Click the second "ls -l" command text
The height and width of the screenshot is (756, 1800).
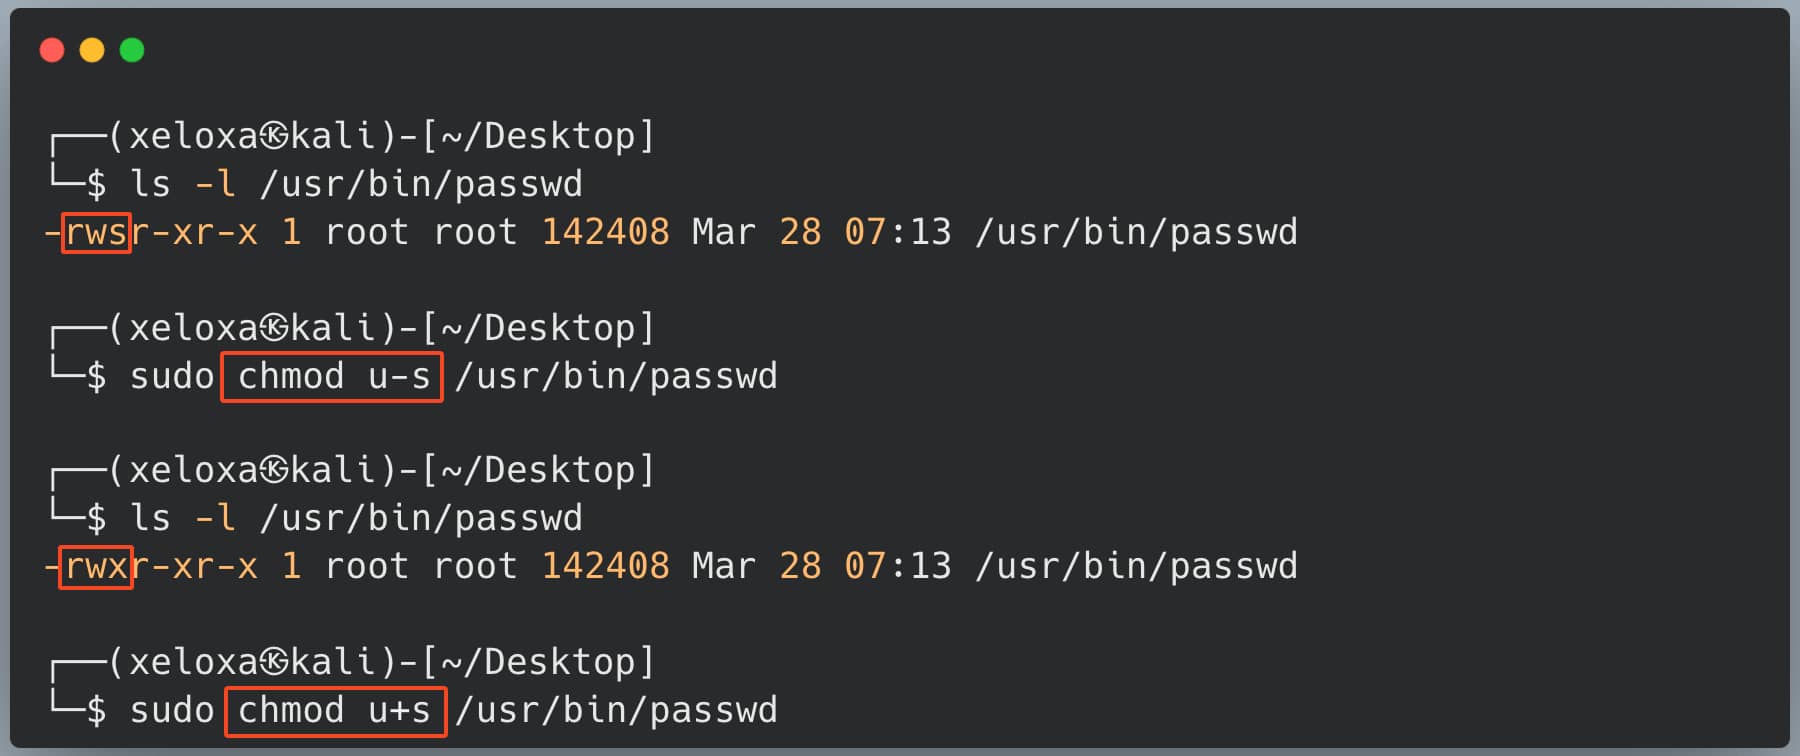(182, 519)
